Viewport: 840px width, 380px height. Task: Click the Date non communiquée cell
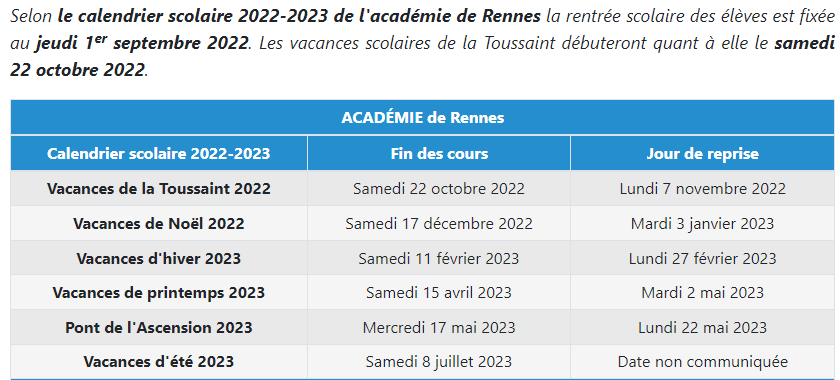[x=702, y=362]
